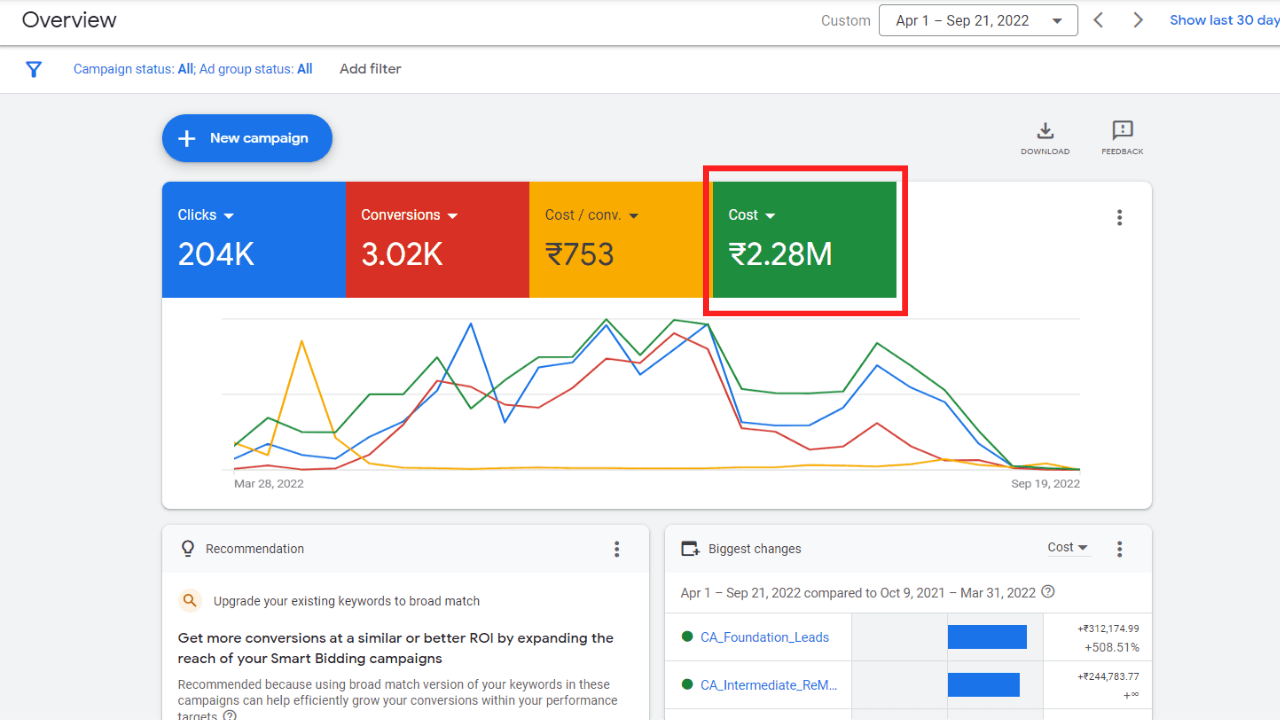Screen dimensions: 1280x720
Task: Open the Apr 1 – Sep 21, 2022 date picker
Action: click(x=978, y=20)
